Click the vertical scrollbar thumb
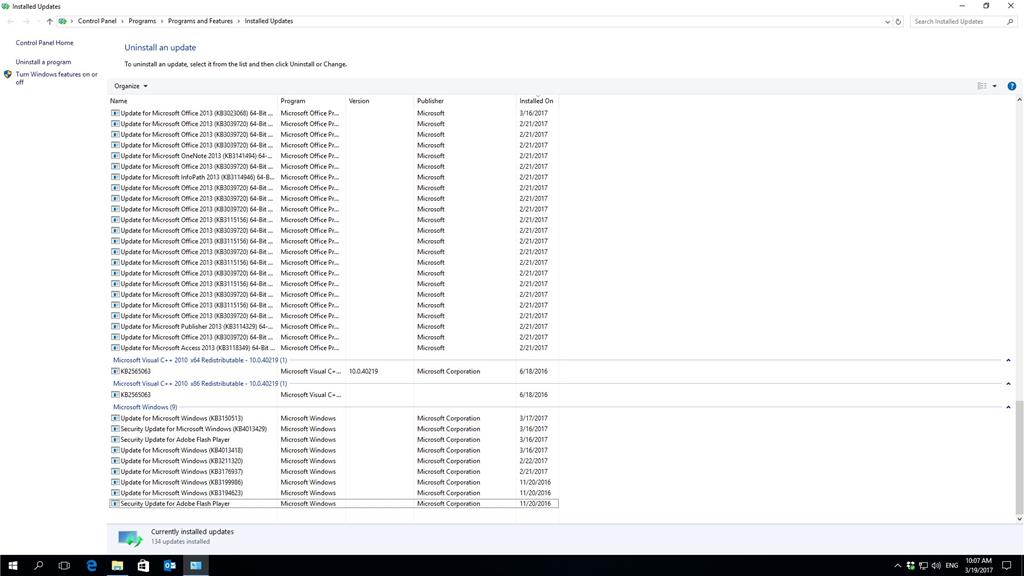 pos(1019,457)
